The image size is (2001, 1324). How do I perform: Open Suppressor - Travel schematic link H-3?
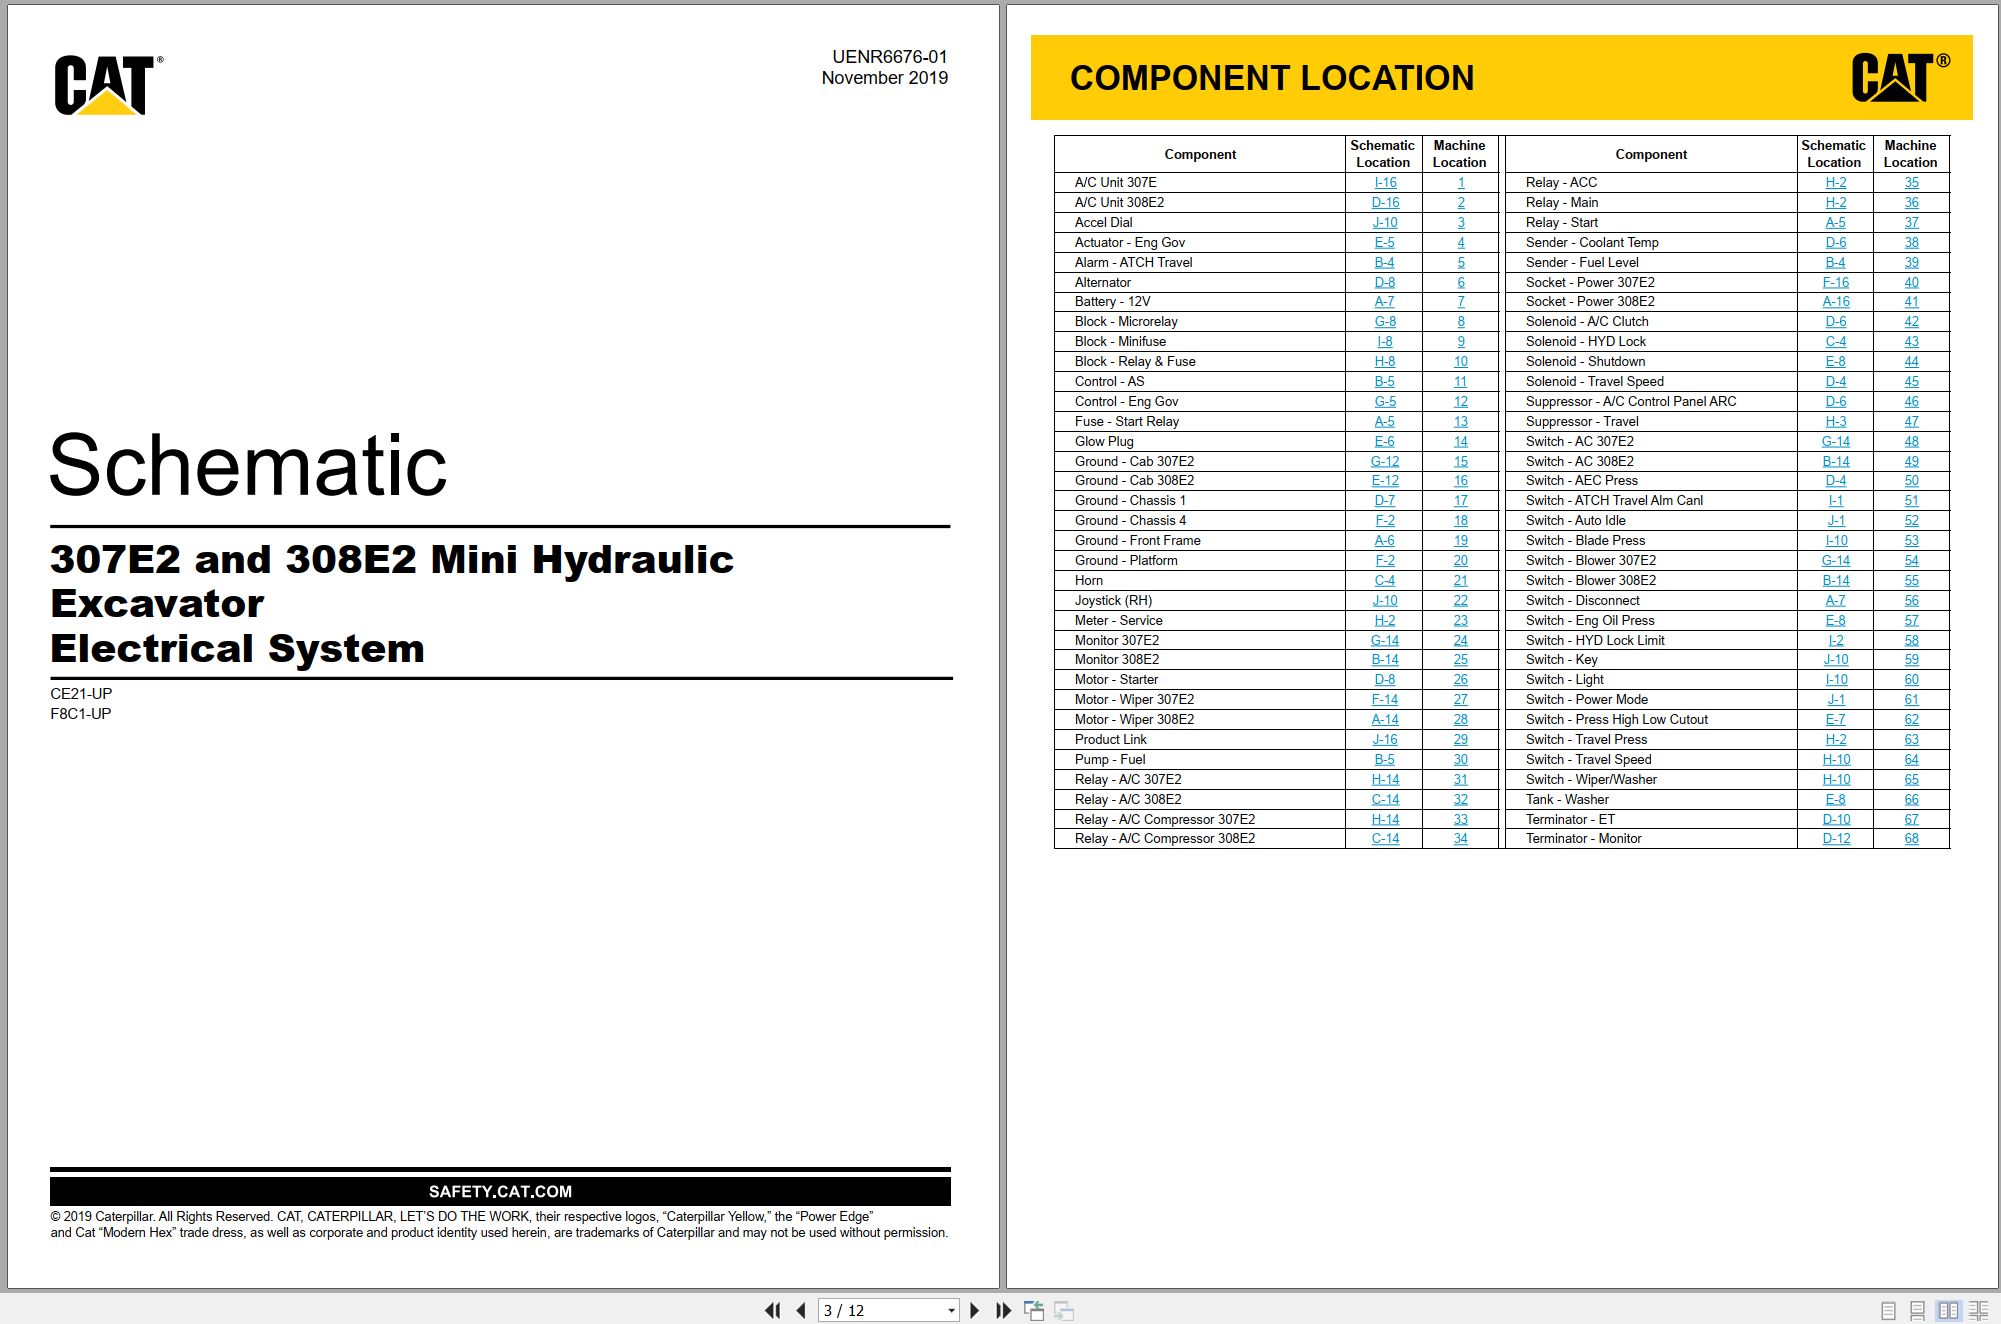coord(1836,421)
